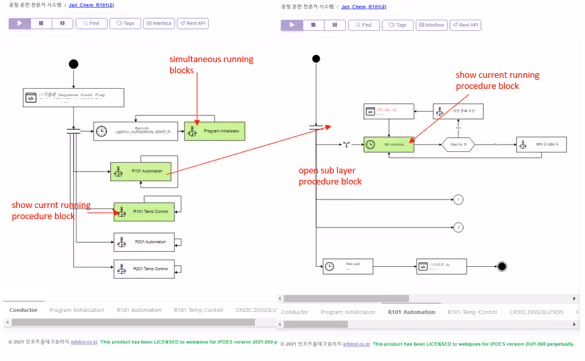
Task: Switch to Program Initialization tab in right panel
Action: click(x=348, y=312)
